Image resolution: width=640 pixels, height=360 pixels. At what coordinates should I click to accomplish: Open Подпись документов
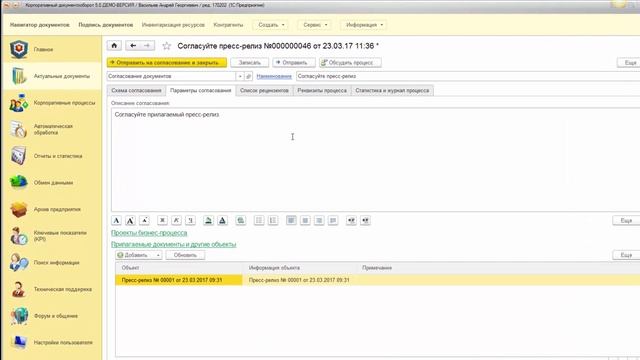pyautogui.click(x=106, y=25)
